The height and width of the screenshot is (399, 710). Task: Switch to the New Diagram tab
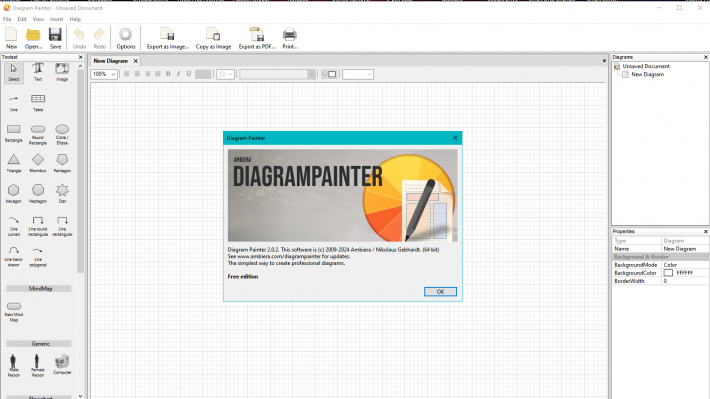point(111,61)
